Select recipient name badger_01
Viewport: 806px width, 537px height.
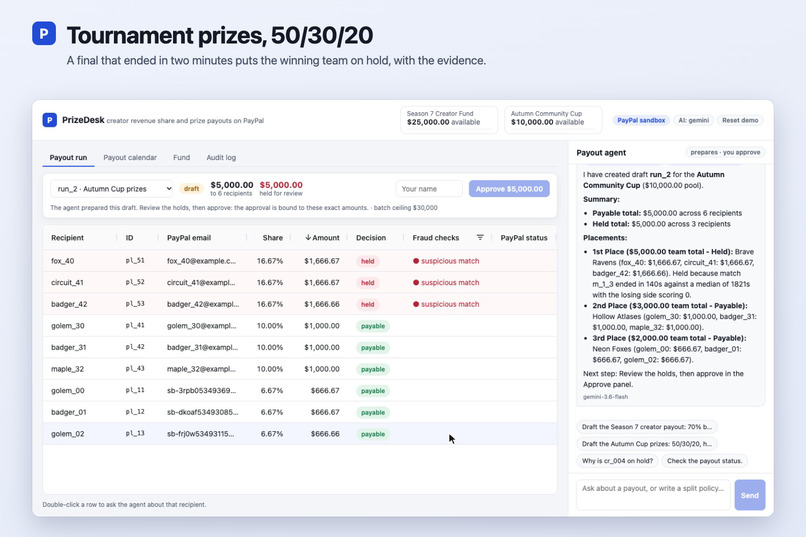click(68, 412)
